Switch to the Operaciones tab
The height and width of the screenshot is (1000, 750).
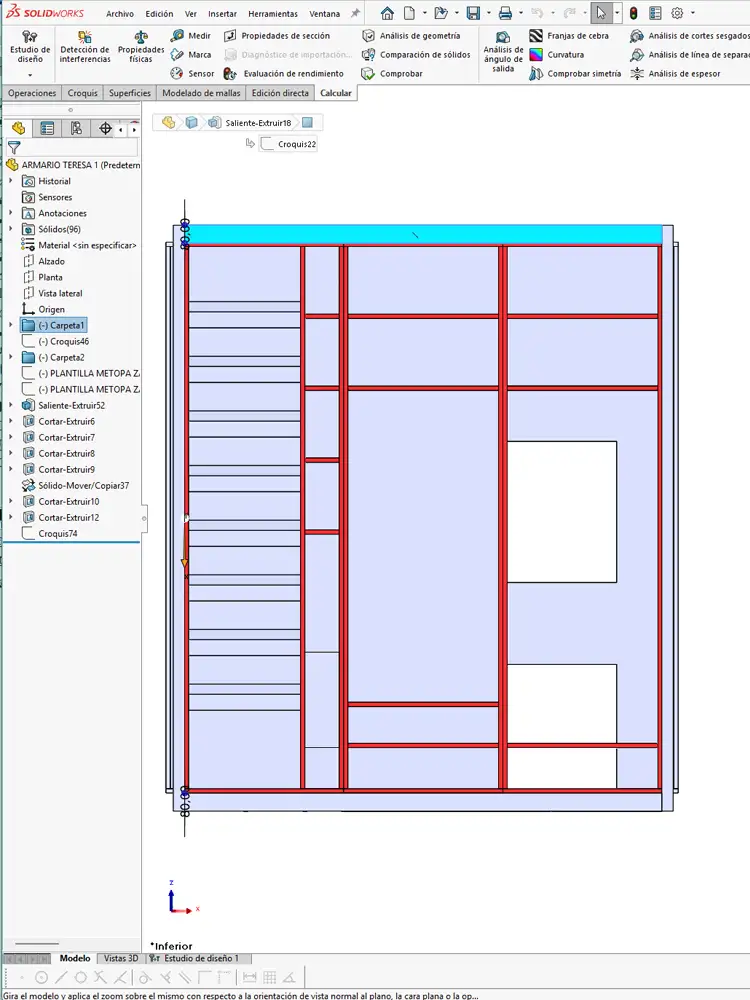(32, 93)
